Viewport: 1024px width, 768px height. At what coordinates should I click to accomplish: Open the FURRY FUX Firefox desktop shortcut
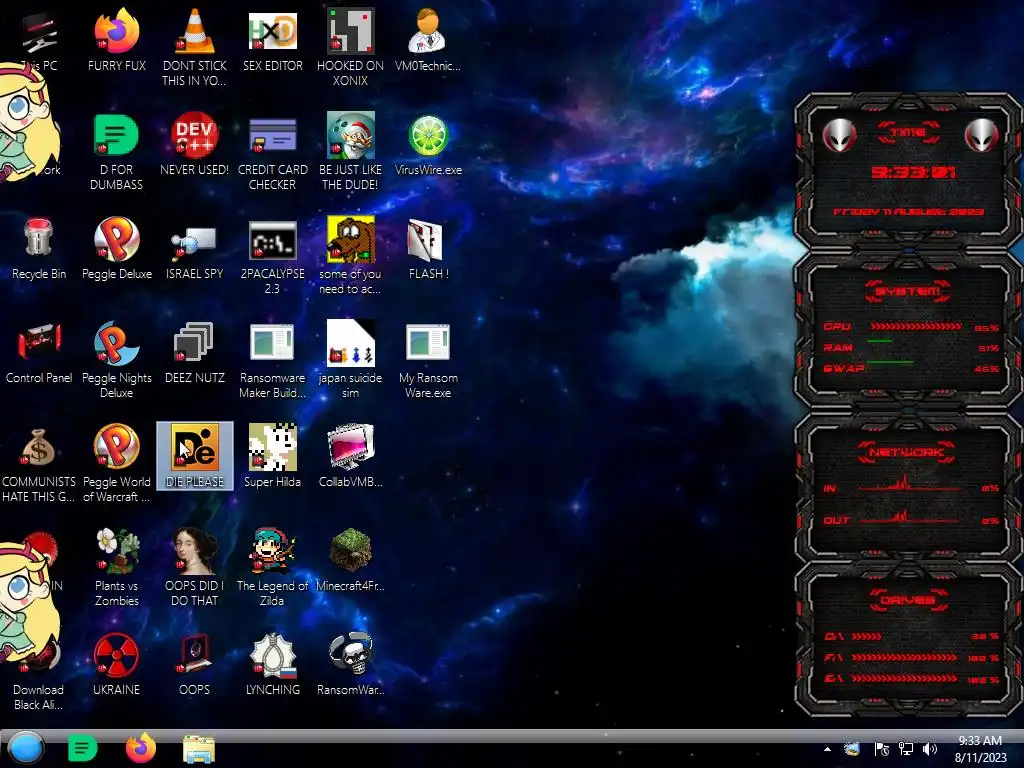(x=117, y=31)
